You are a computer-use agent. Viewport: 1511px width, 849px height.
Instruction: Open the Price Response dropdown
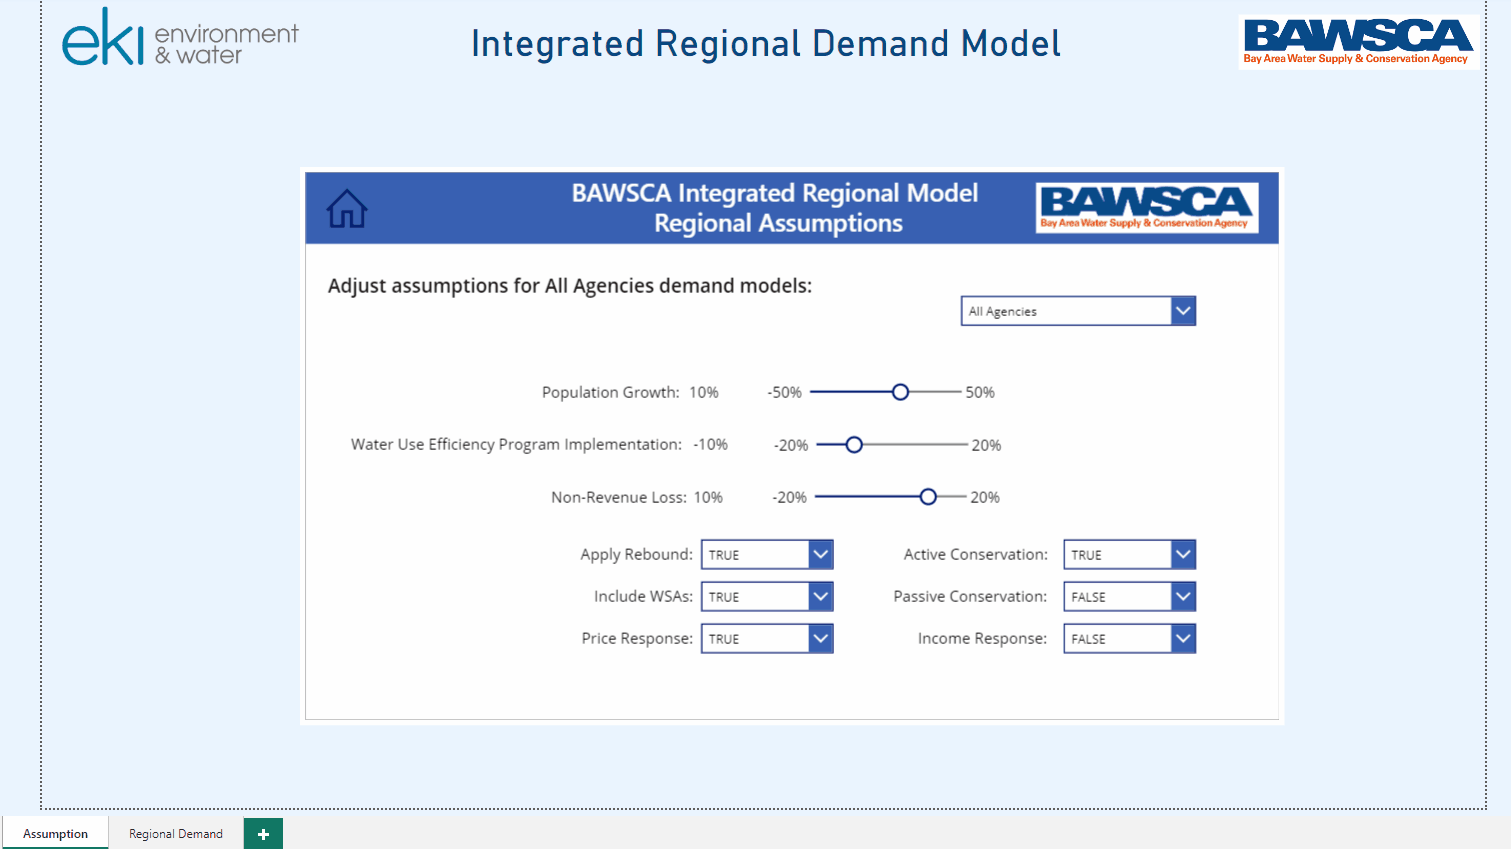(767, 638)
